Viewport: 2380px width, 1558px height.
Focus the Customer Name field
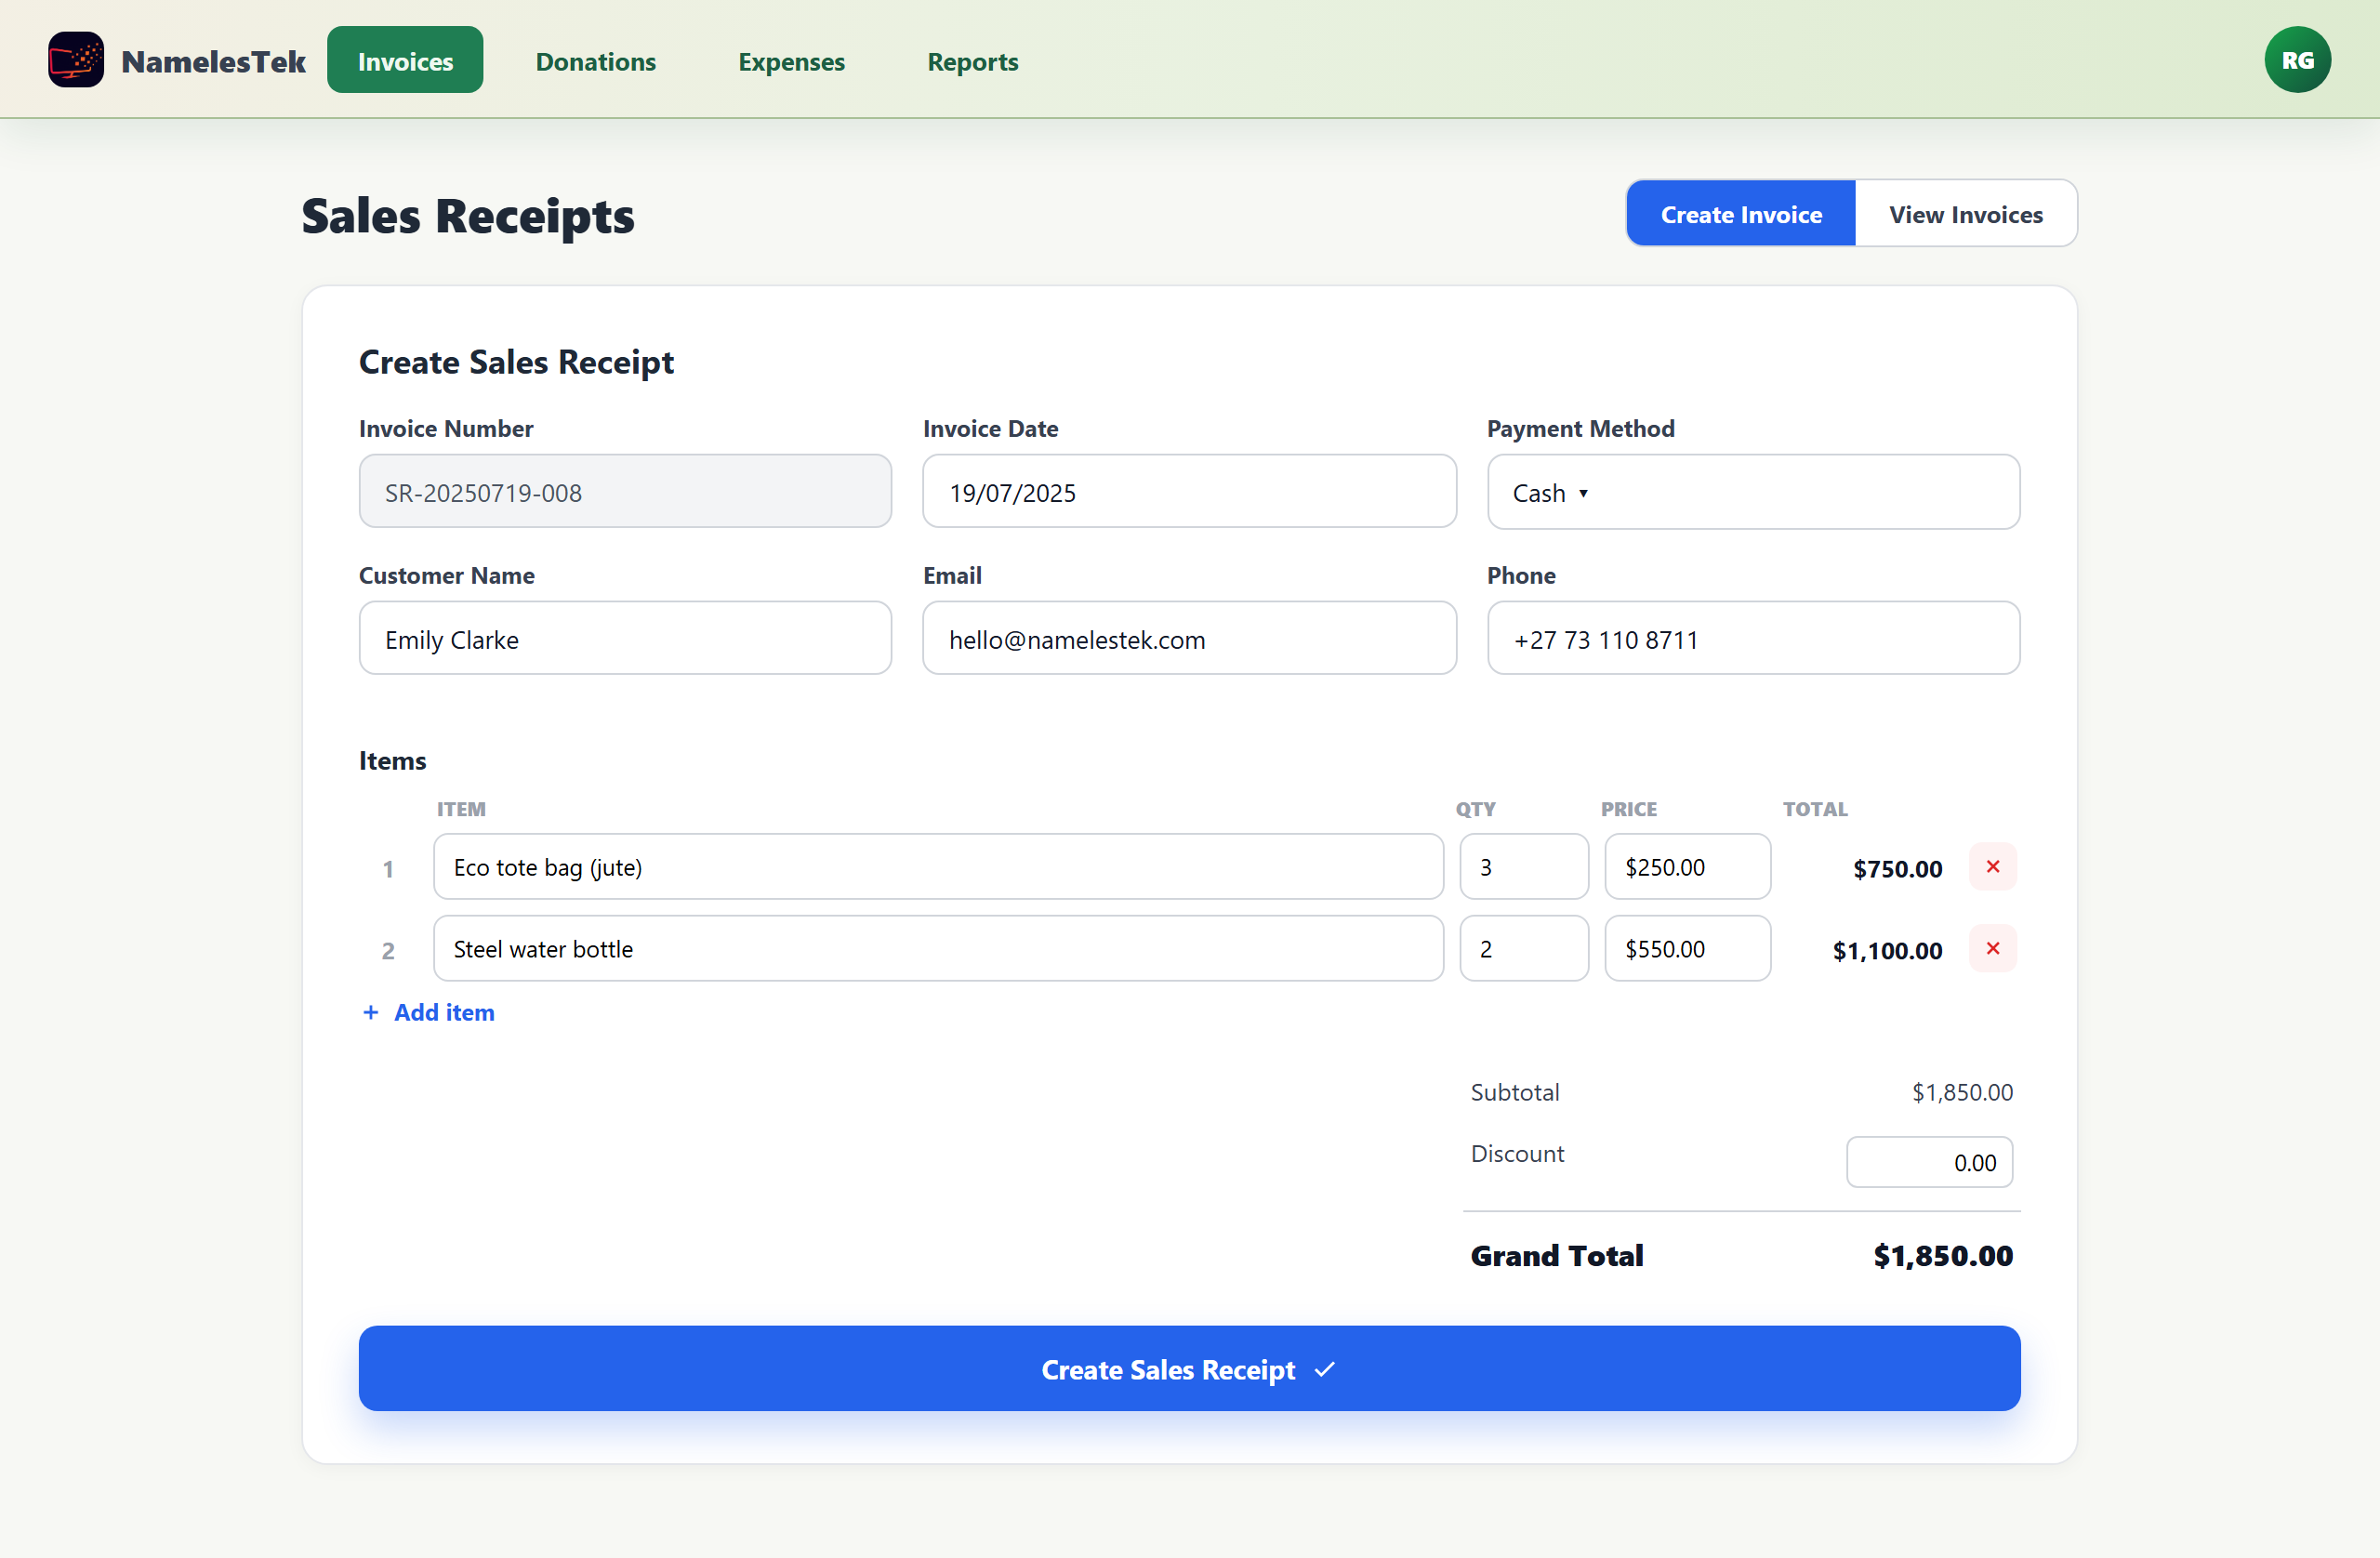point(625,638)
